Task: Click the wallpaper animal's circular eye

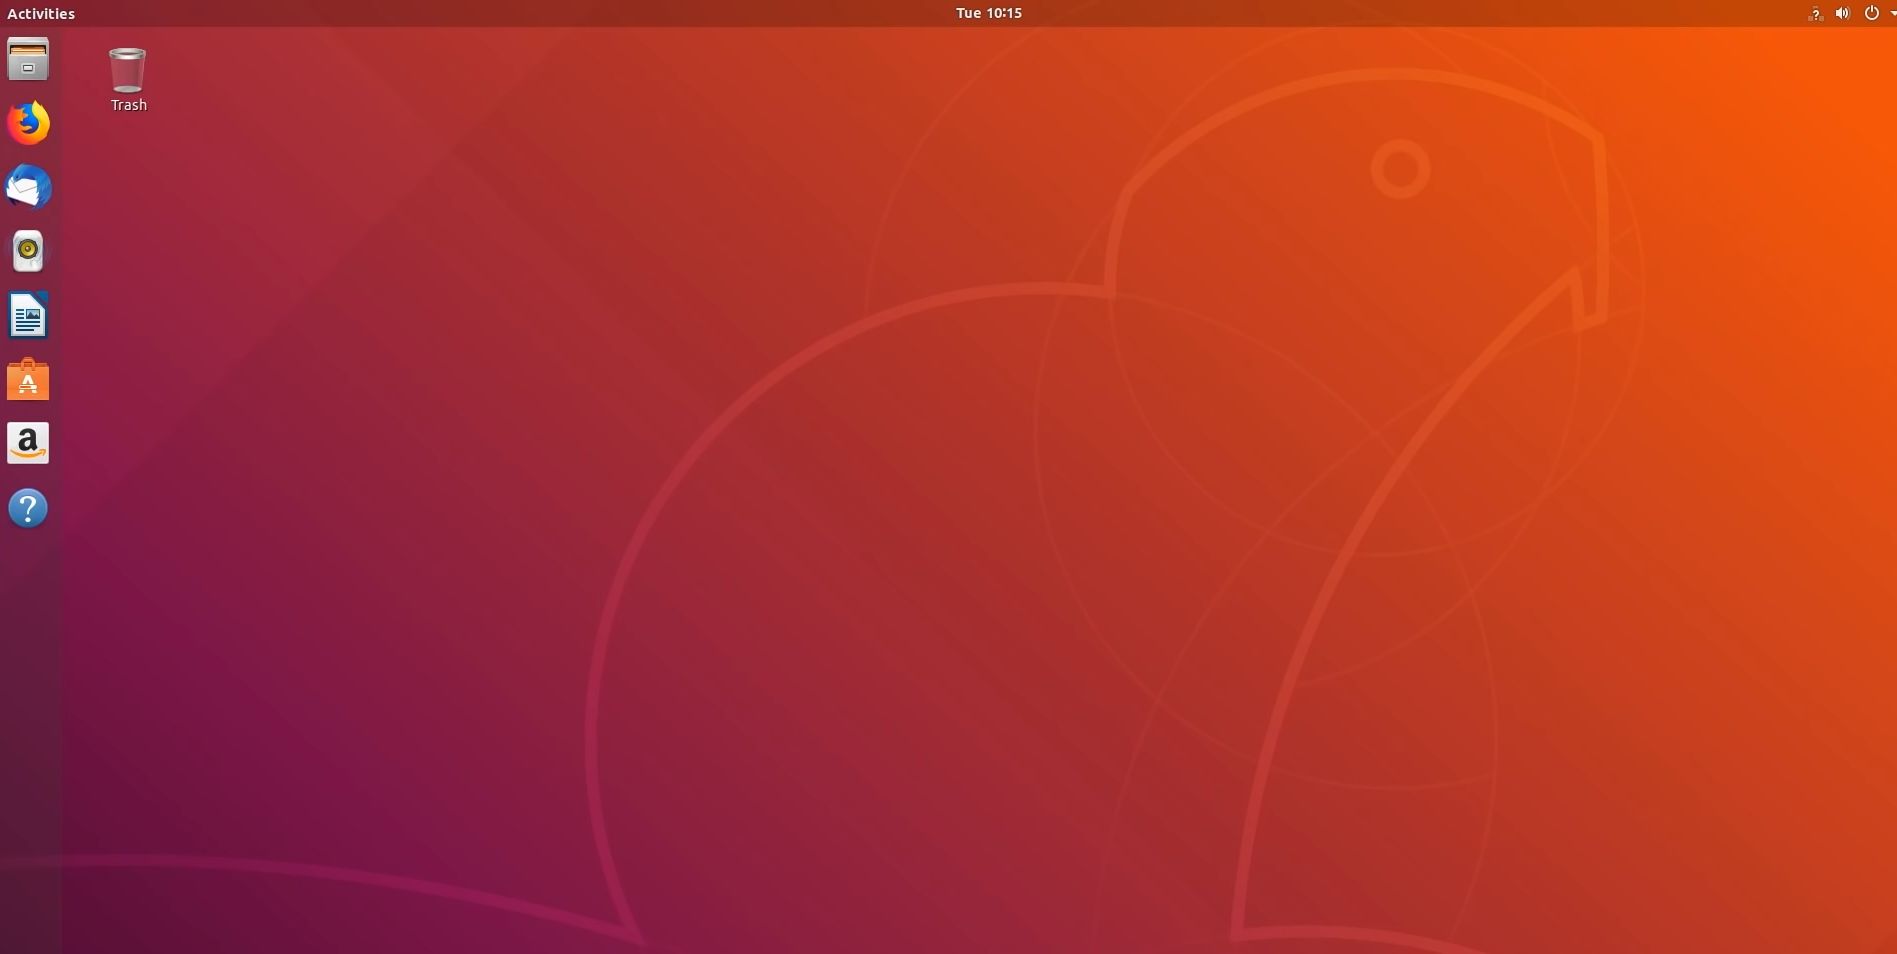Action: pos(1400,169)
